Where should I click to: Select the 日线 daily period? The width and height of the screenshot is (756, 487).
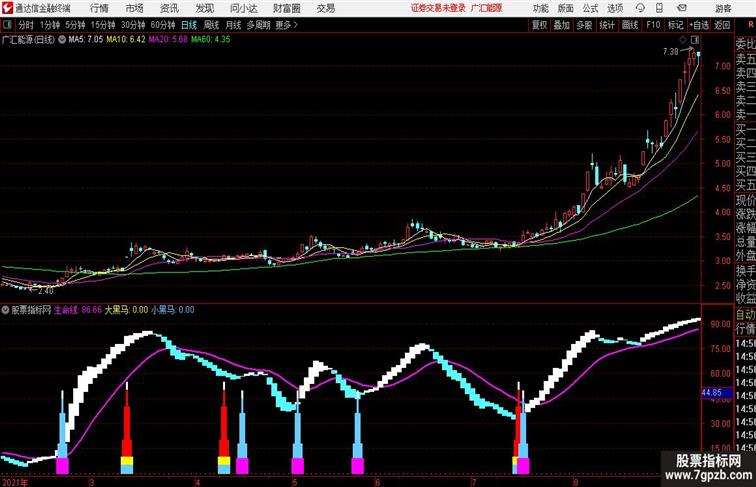(x=189, y=25)
